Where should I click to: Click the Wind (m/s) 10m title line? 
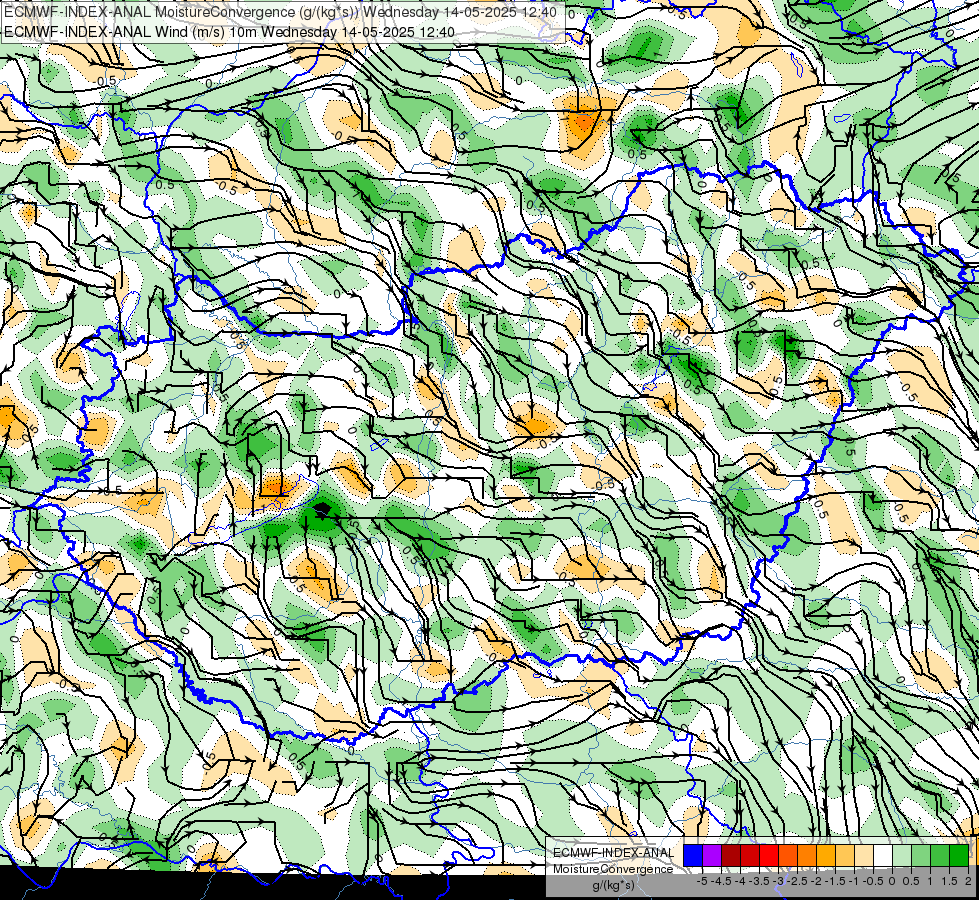[229, 31]
